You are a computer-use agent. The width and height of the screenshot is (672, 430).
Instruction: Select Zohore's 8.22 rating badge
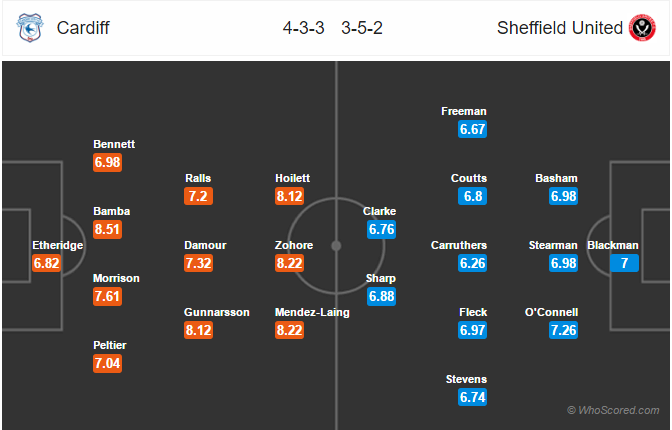tap(289, 263)
